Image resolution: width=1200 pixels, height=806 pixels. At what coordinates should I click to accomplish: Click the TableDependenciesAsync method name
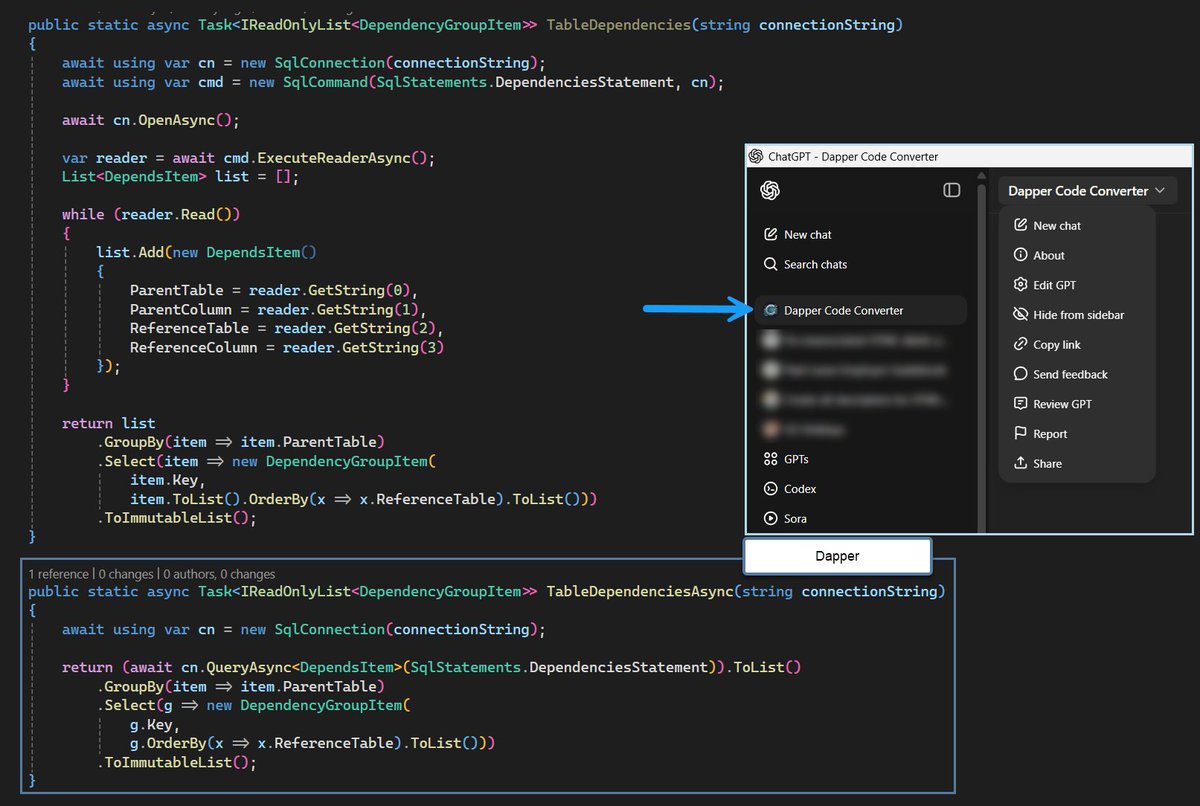[x=639, y=591]
